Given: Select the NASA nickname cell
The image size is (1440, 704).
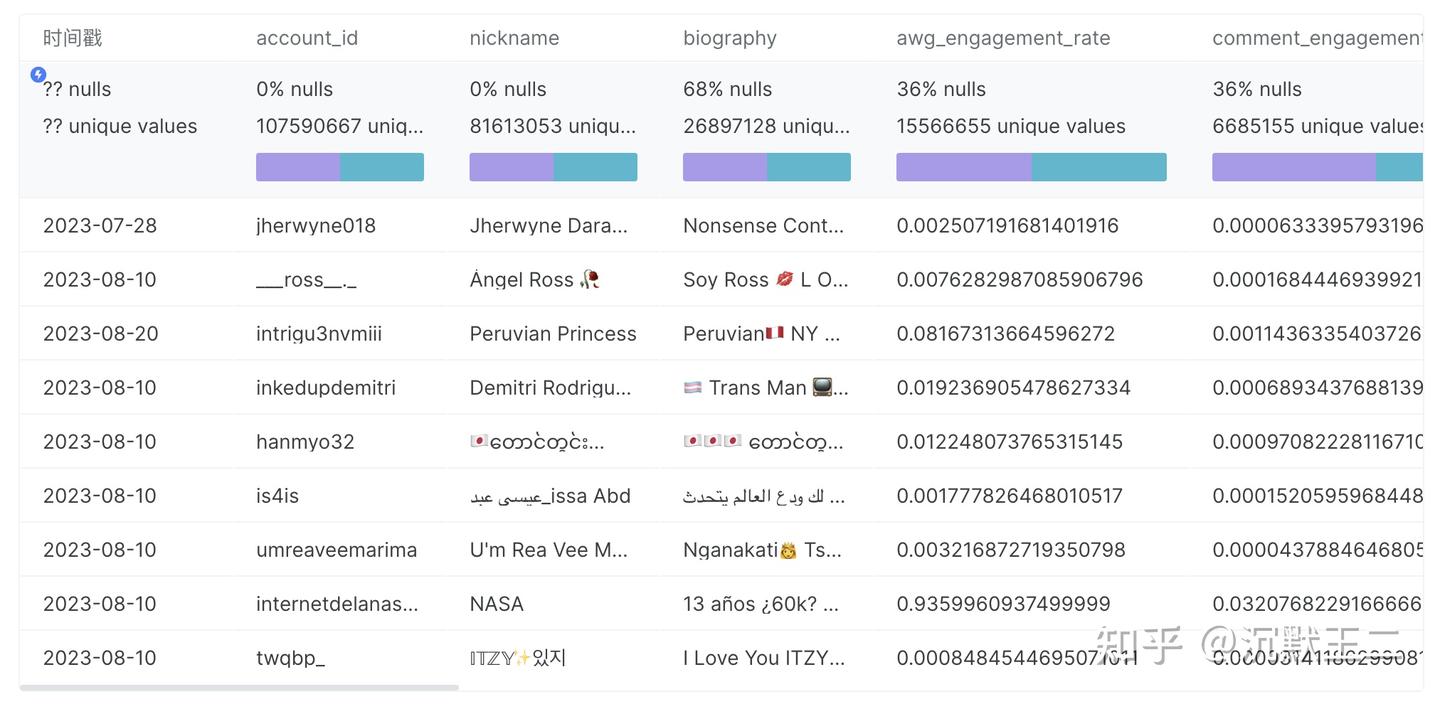Looking at the screenshot, I should [x=497, y=604].
